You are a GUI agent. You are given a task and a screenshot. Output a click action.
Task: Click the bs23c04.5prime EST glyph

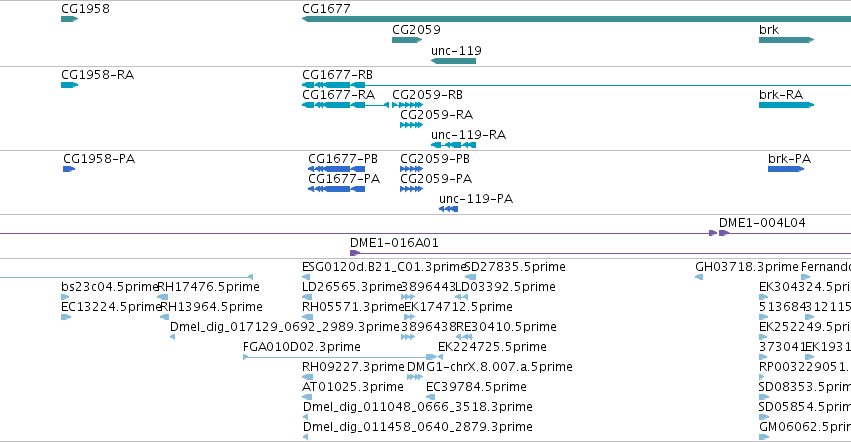tap(65, 297)
